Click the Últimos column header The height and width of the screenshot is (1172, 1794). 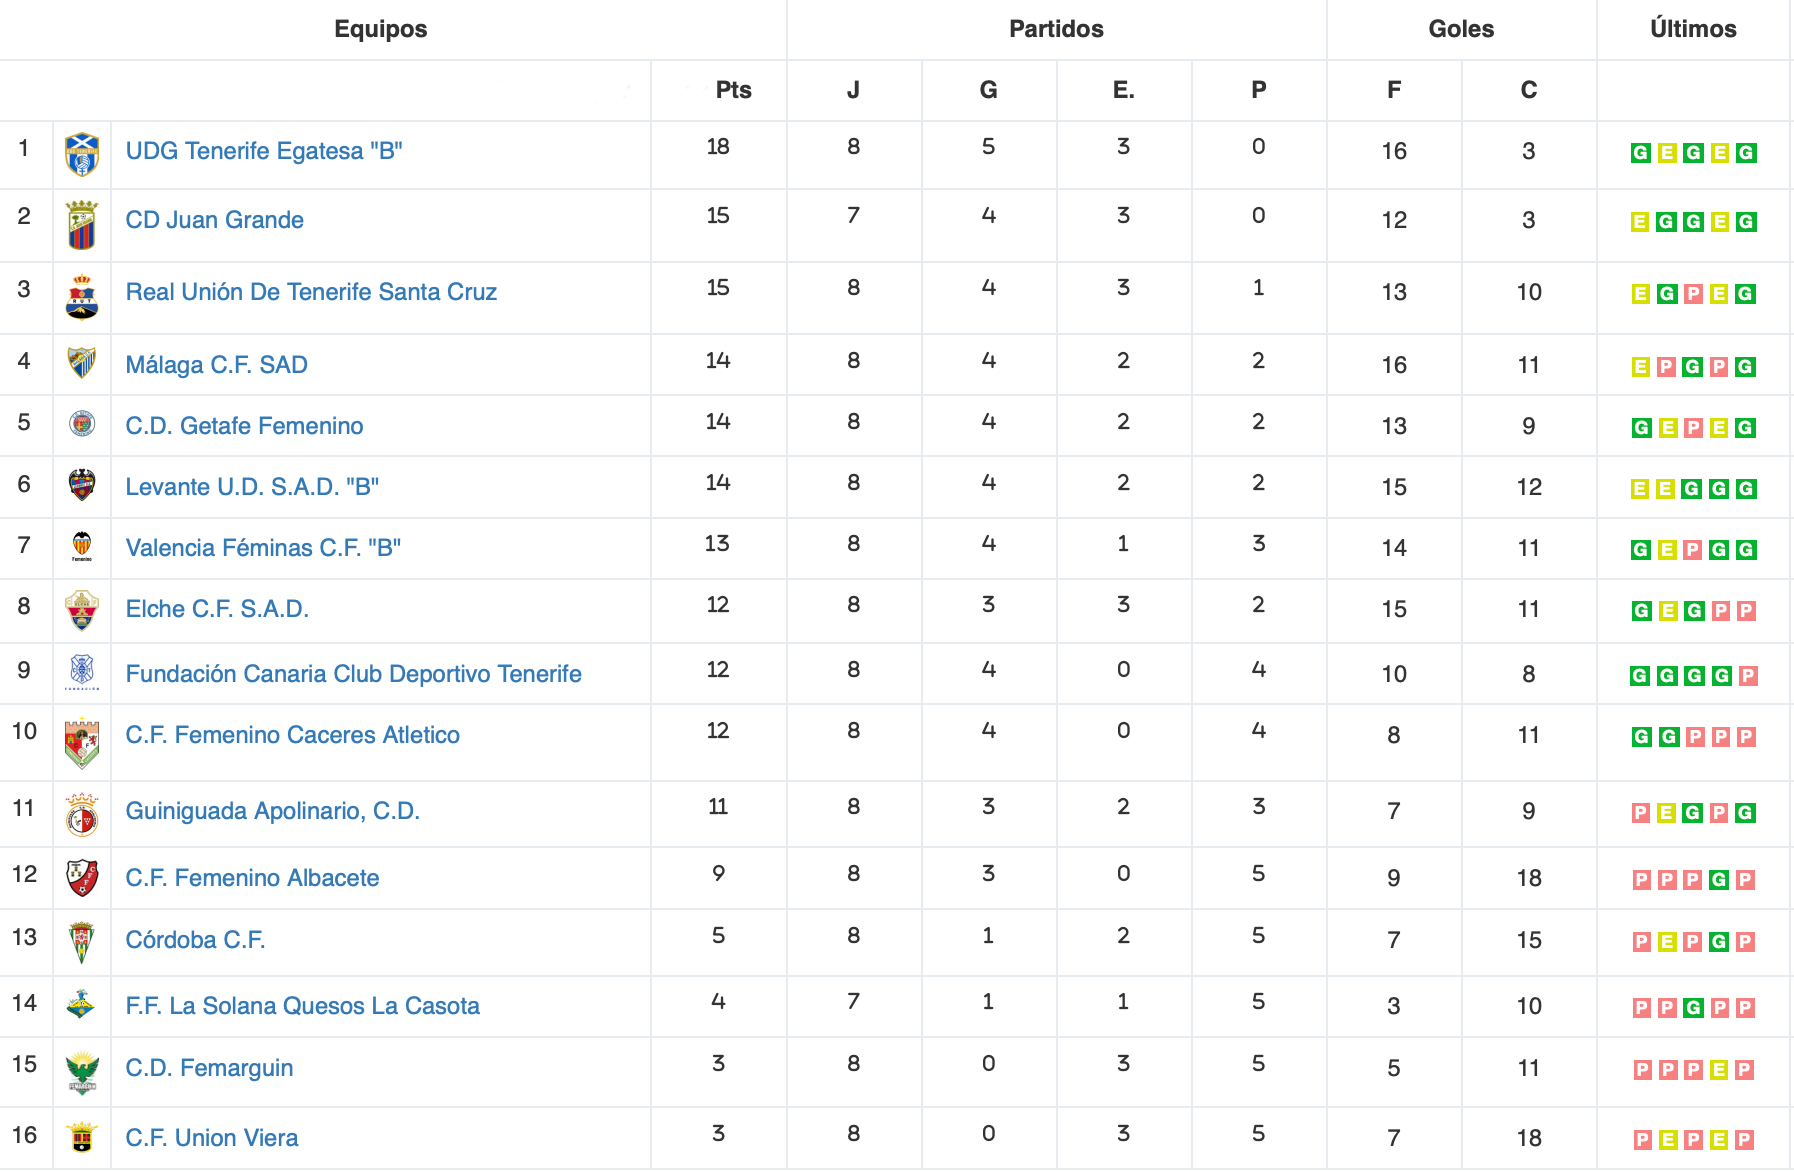[x=1693, y=29]
